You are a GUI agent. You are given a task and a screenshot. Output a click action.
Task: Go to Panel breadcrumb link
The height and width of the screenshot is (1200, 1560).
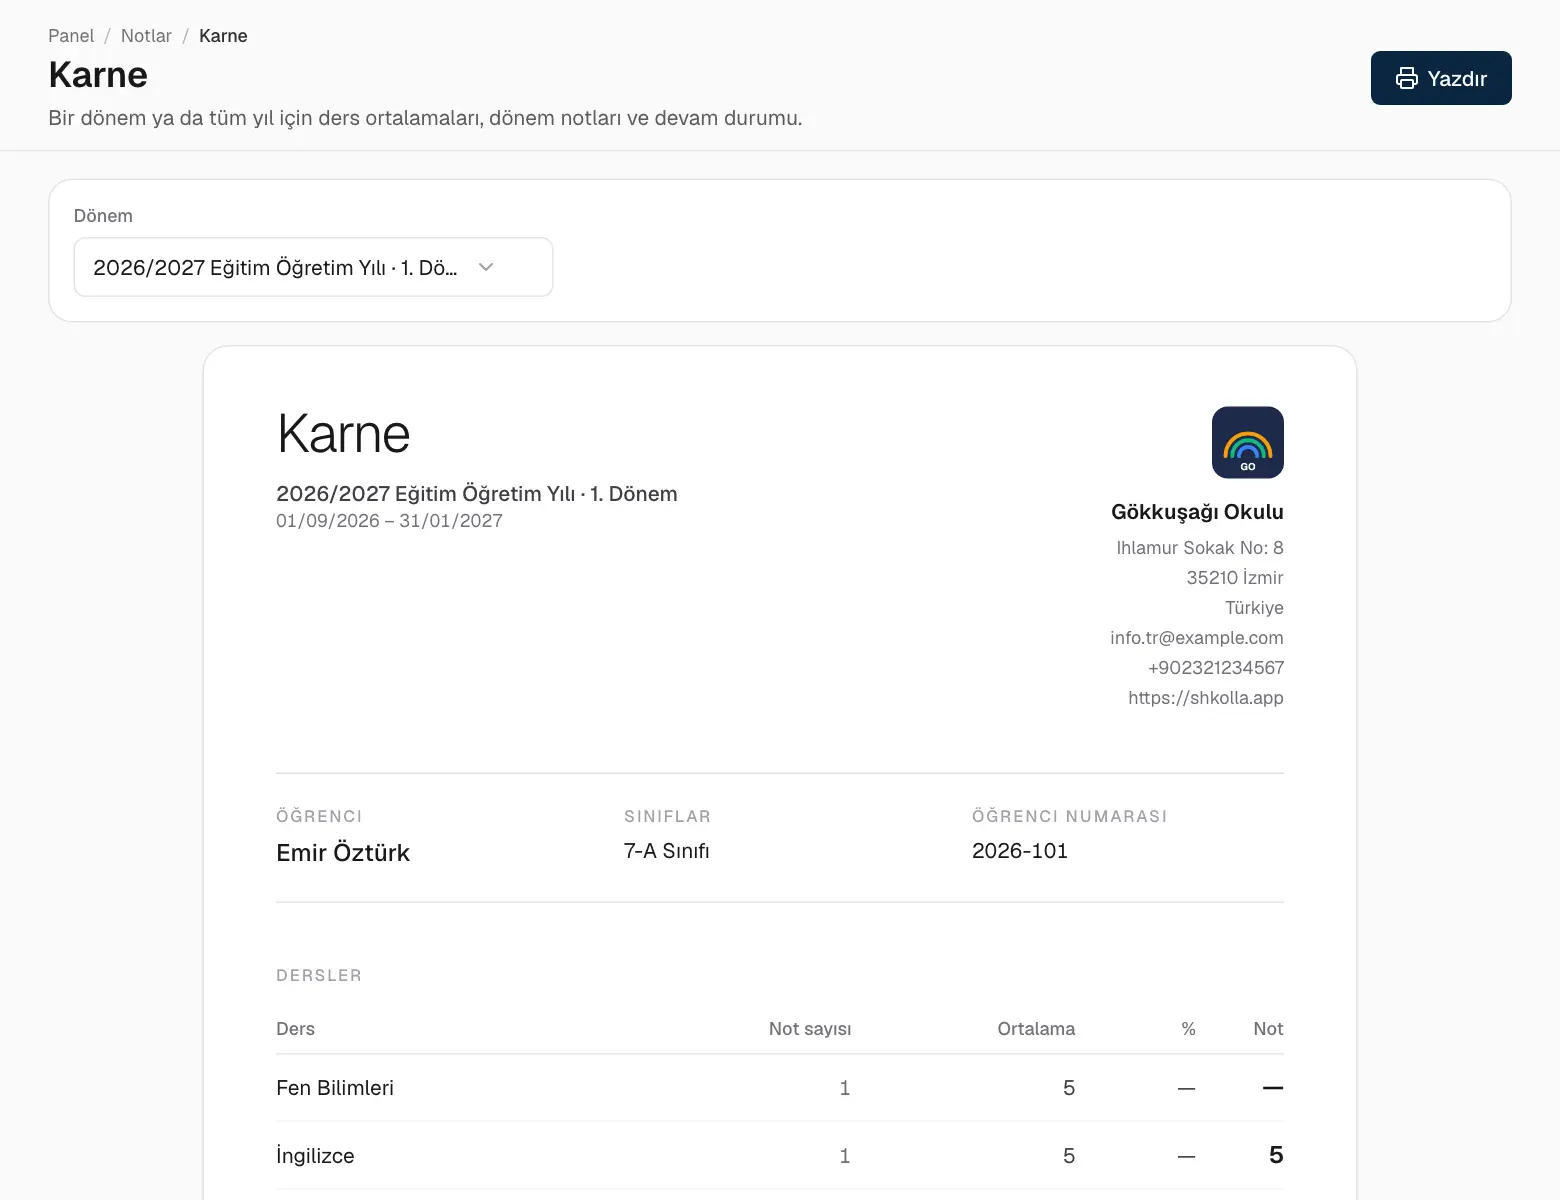pos(71,36)
